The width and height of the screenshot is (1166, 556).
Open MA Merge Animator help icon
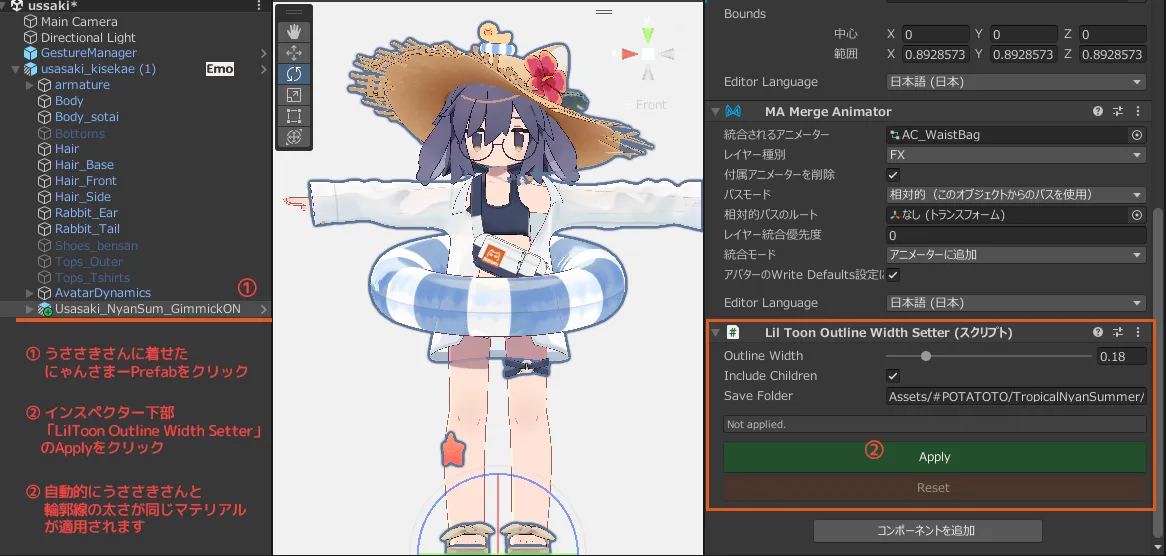pos(1098,111)
